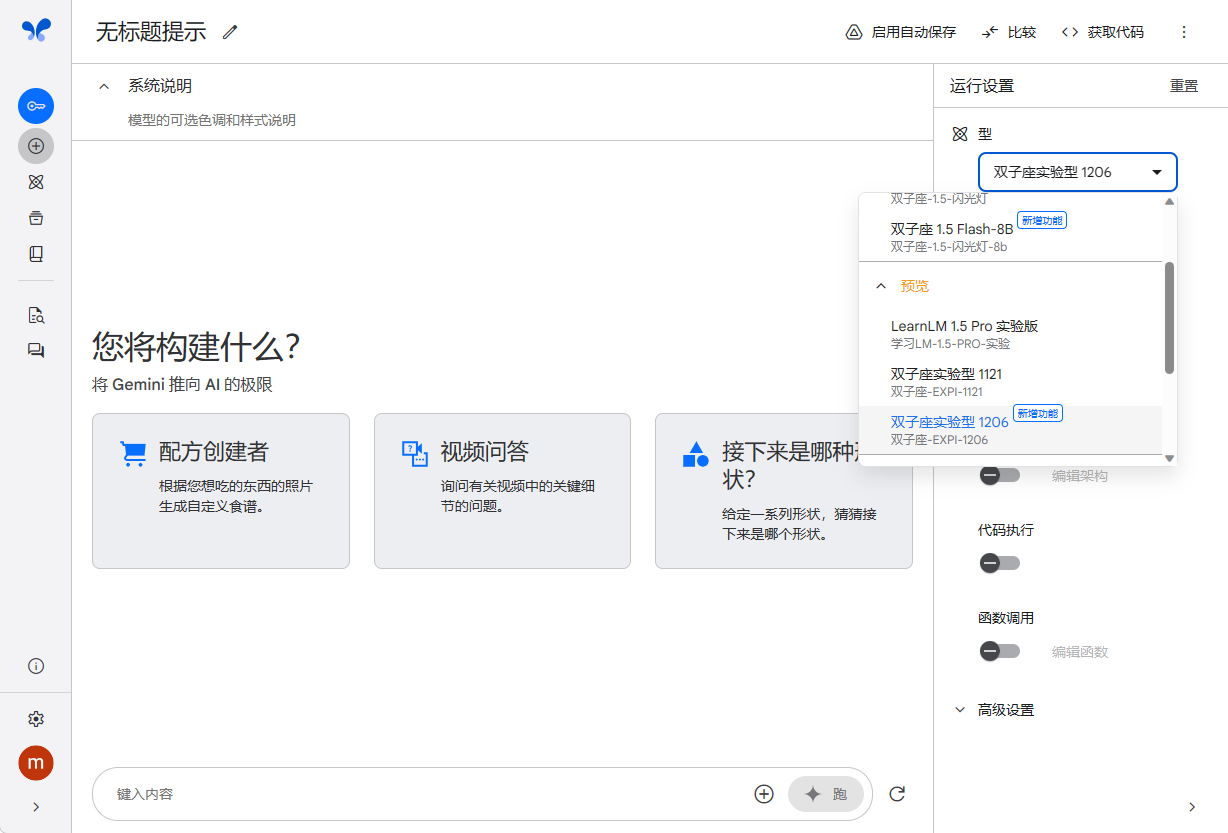Collapse the 系统说明 section chevron
Viewport: 1228px width, 833px height.
click(x=104, y=86)
